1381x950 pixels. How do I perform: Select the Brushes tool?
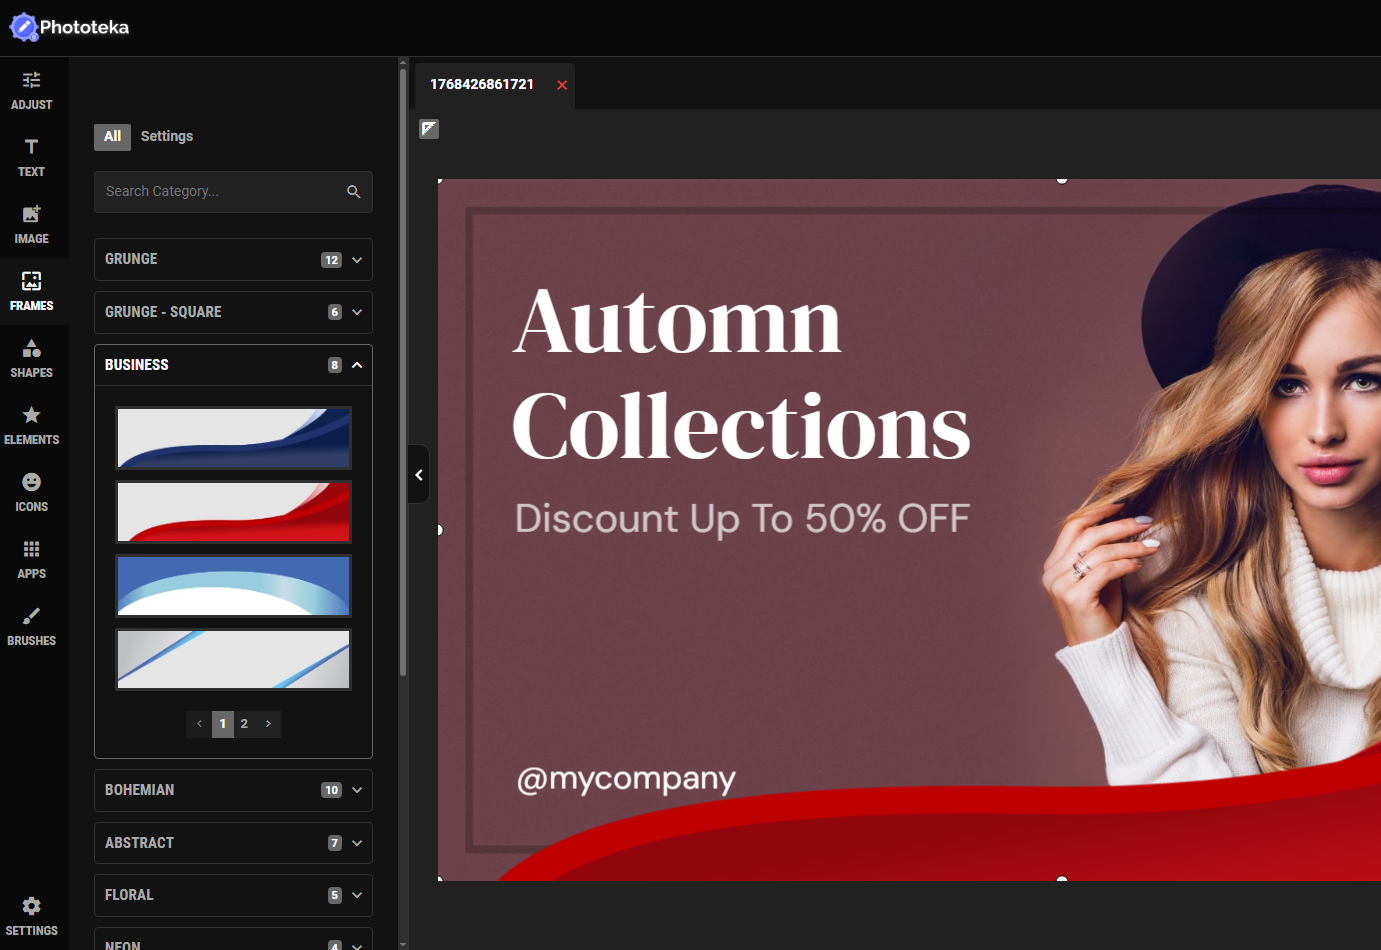(31, 626)
